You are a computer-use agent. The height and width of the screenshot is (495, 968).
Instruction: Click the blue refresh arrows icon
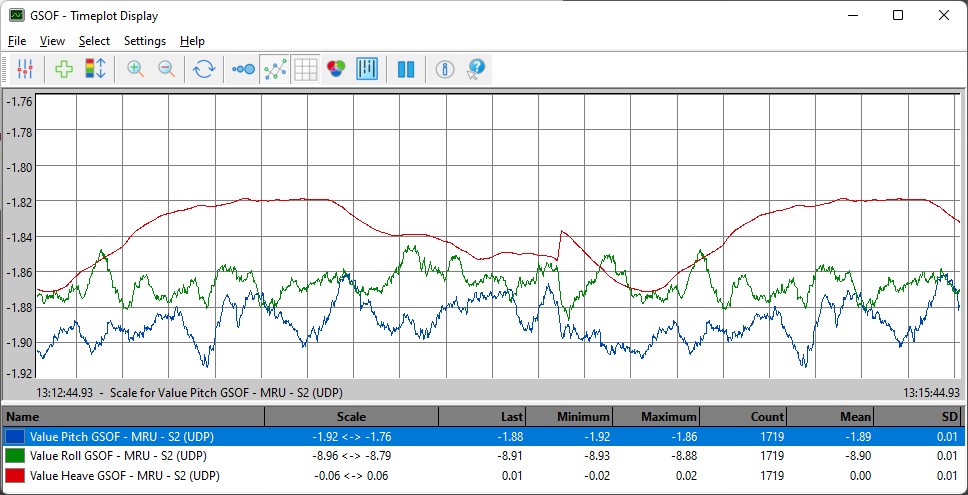[205, 69]
